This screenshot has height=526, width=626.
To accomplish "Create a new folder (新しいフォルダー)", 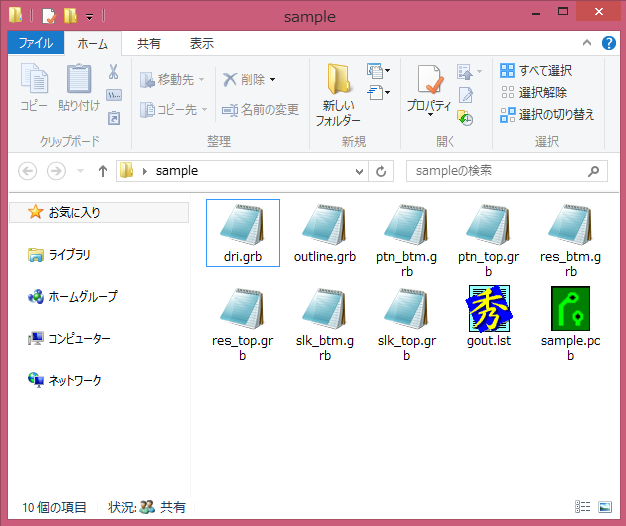I will click(x=338, y=95).
